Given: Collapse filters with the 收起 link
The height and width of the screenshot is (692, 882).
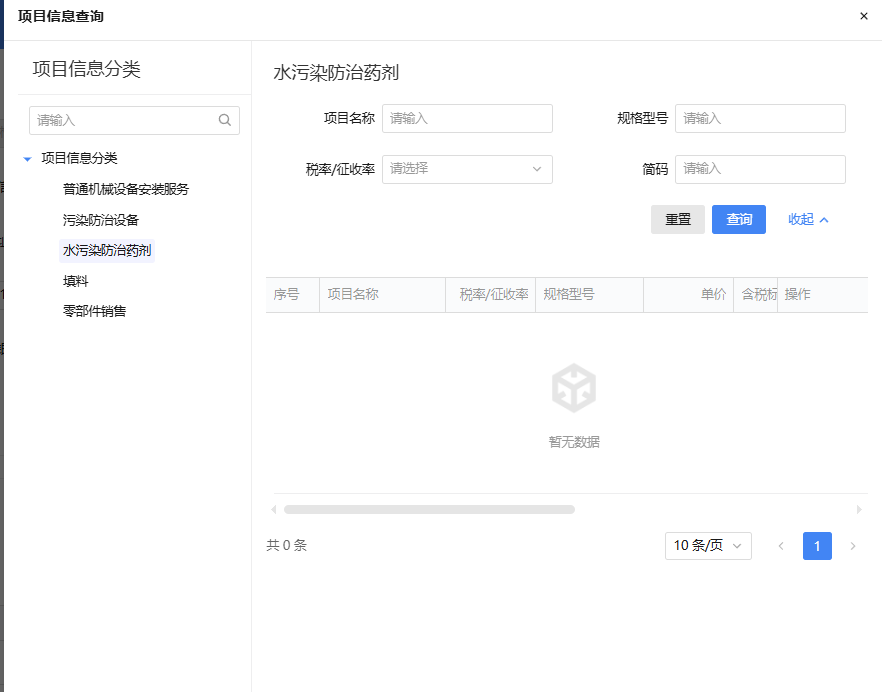Looking at the screenshot, I should point(808,219).
